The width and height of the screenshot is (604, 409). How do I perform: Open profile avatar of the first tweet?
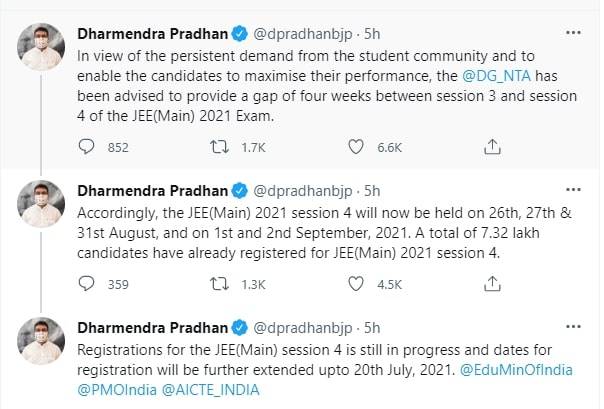(x=42, y=45)
